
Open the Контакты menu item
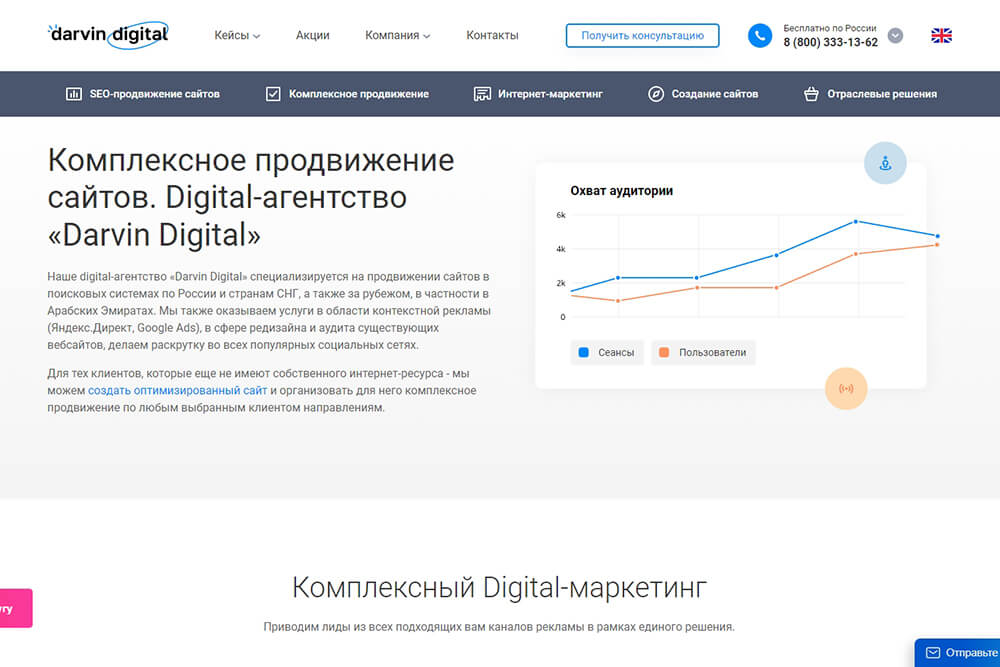[492, 36]
